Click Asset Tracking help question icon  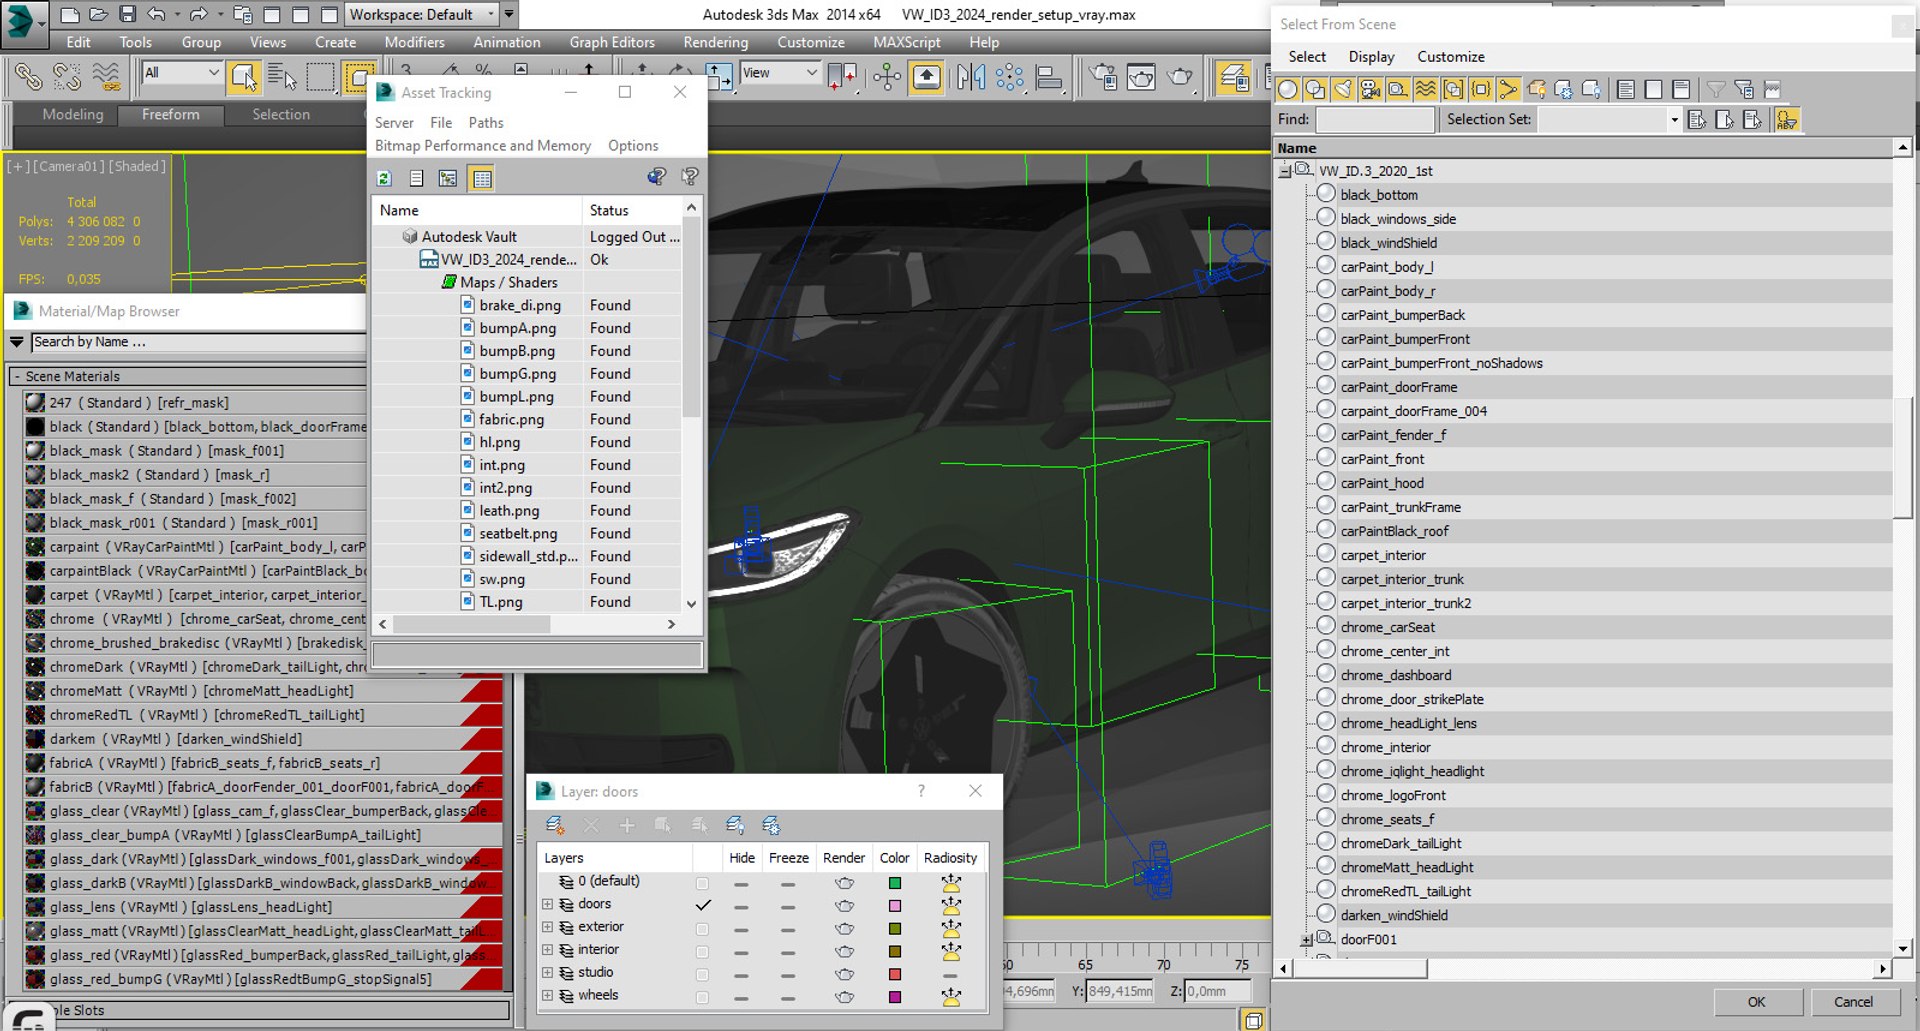tap(690, 177)
